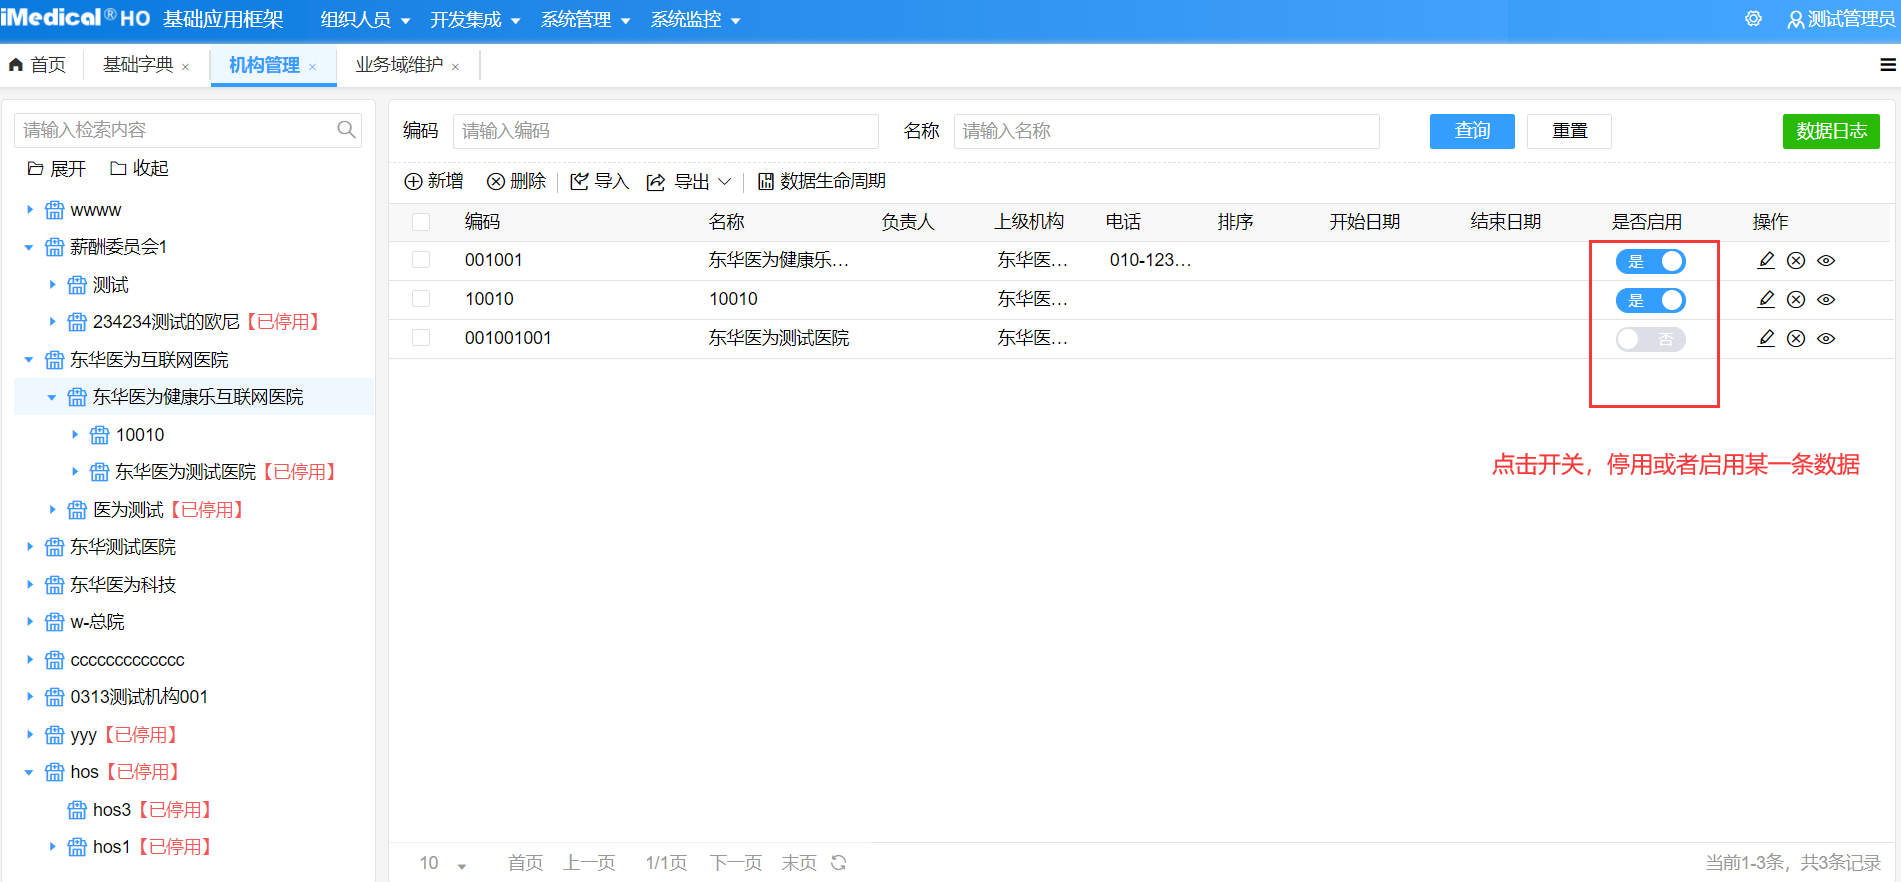This screenshot has width=1901, height=882.
Task: Expand the 东华测试医院 tree node
Action: tap(30, 547)
